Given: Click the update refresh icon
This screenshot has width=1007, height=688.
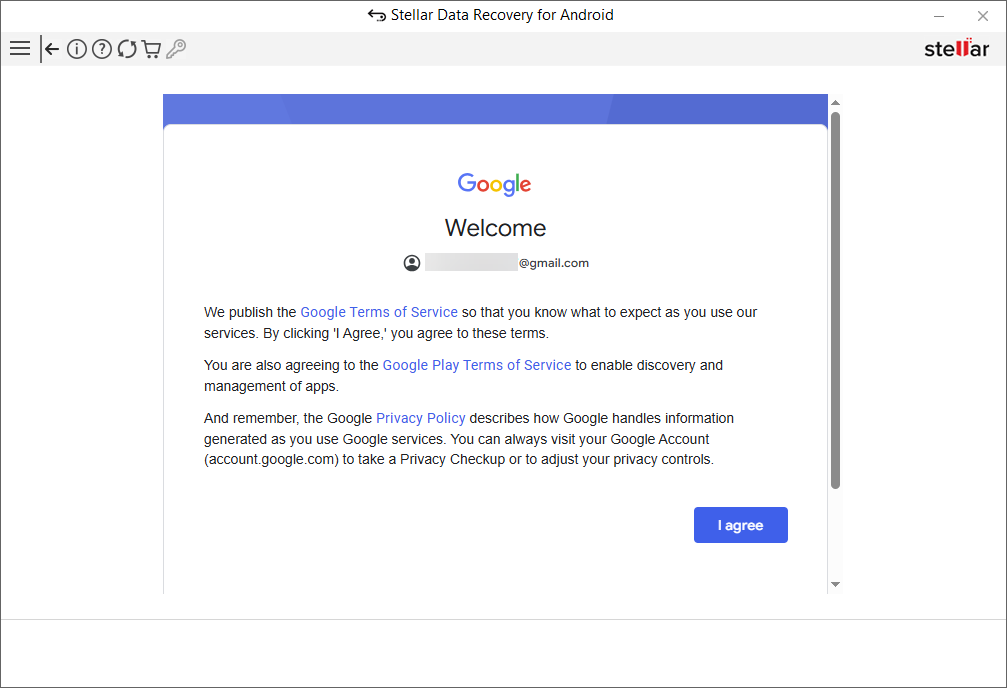Looking at the screenshot, I should [127, 49].
